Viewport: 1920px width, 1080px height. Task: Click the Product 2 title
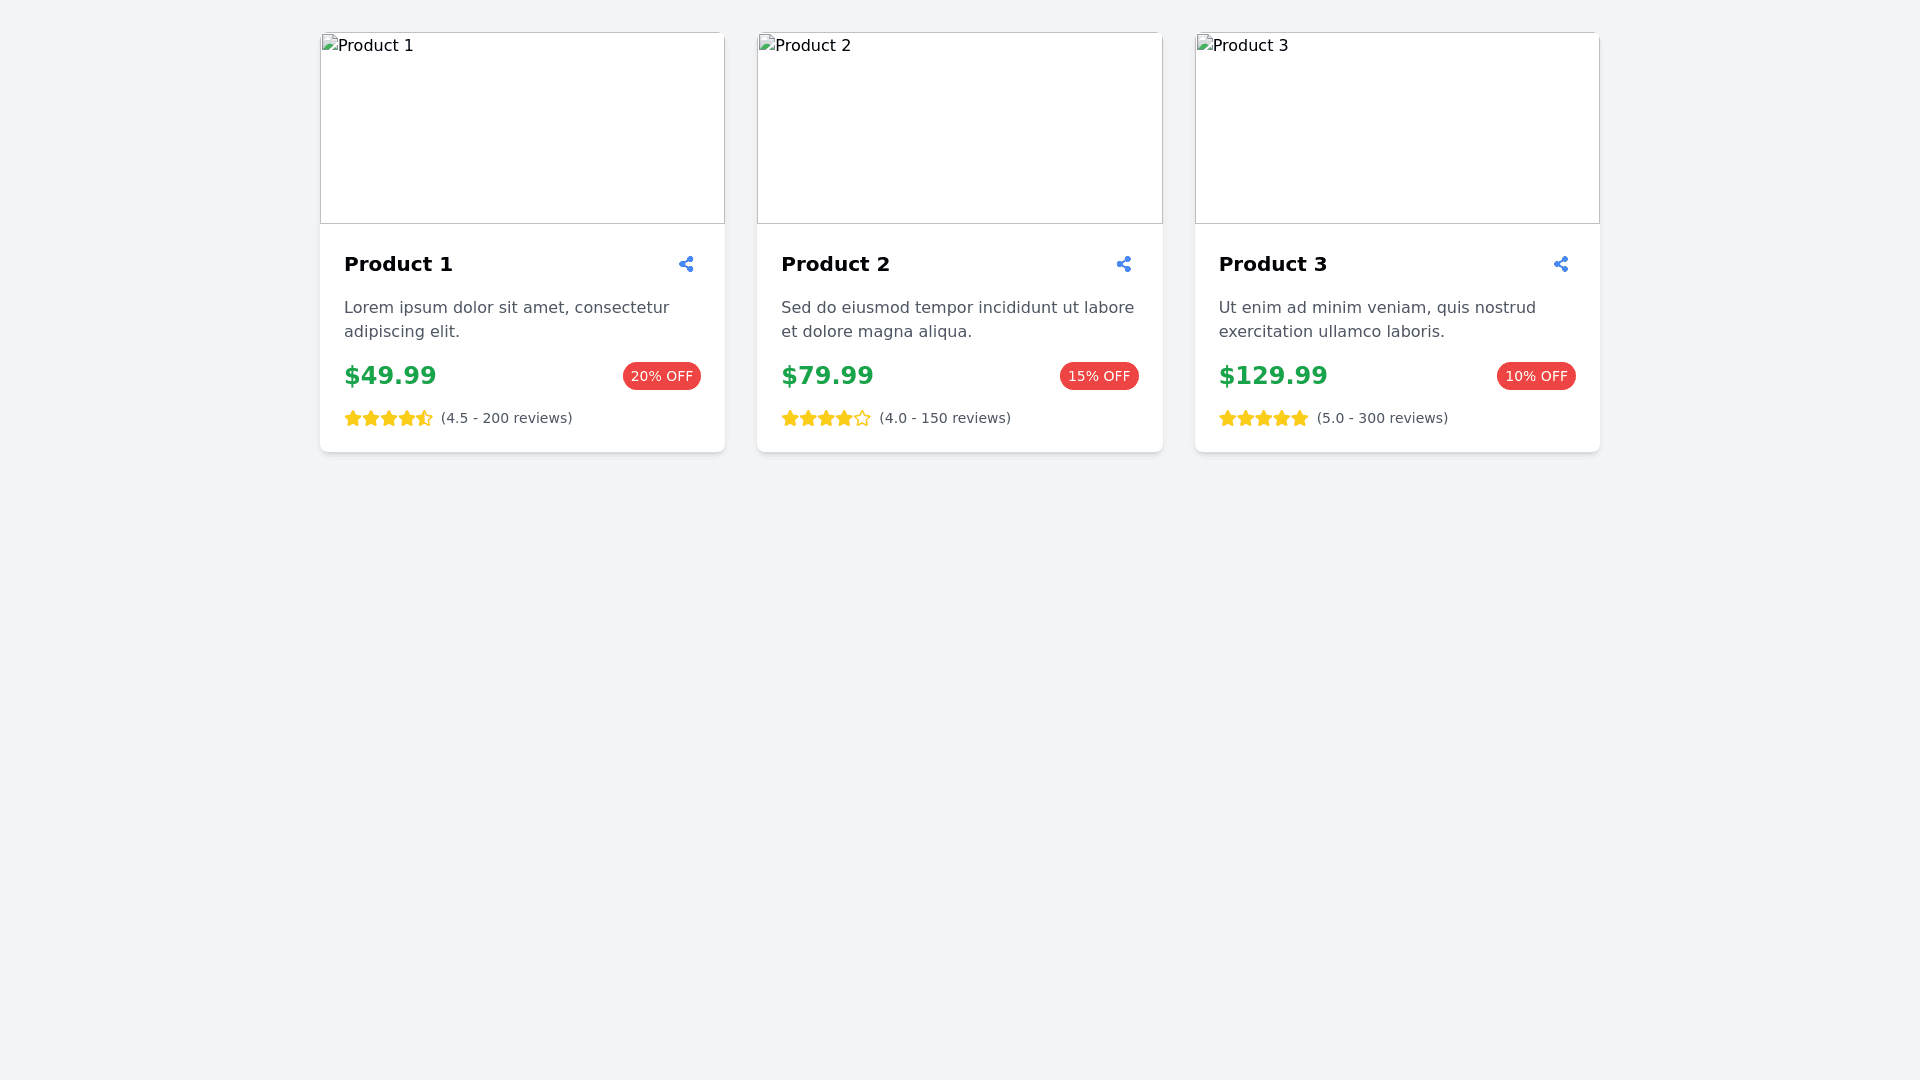point(835,264)
